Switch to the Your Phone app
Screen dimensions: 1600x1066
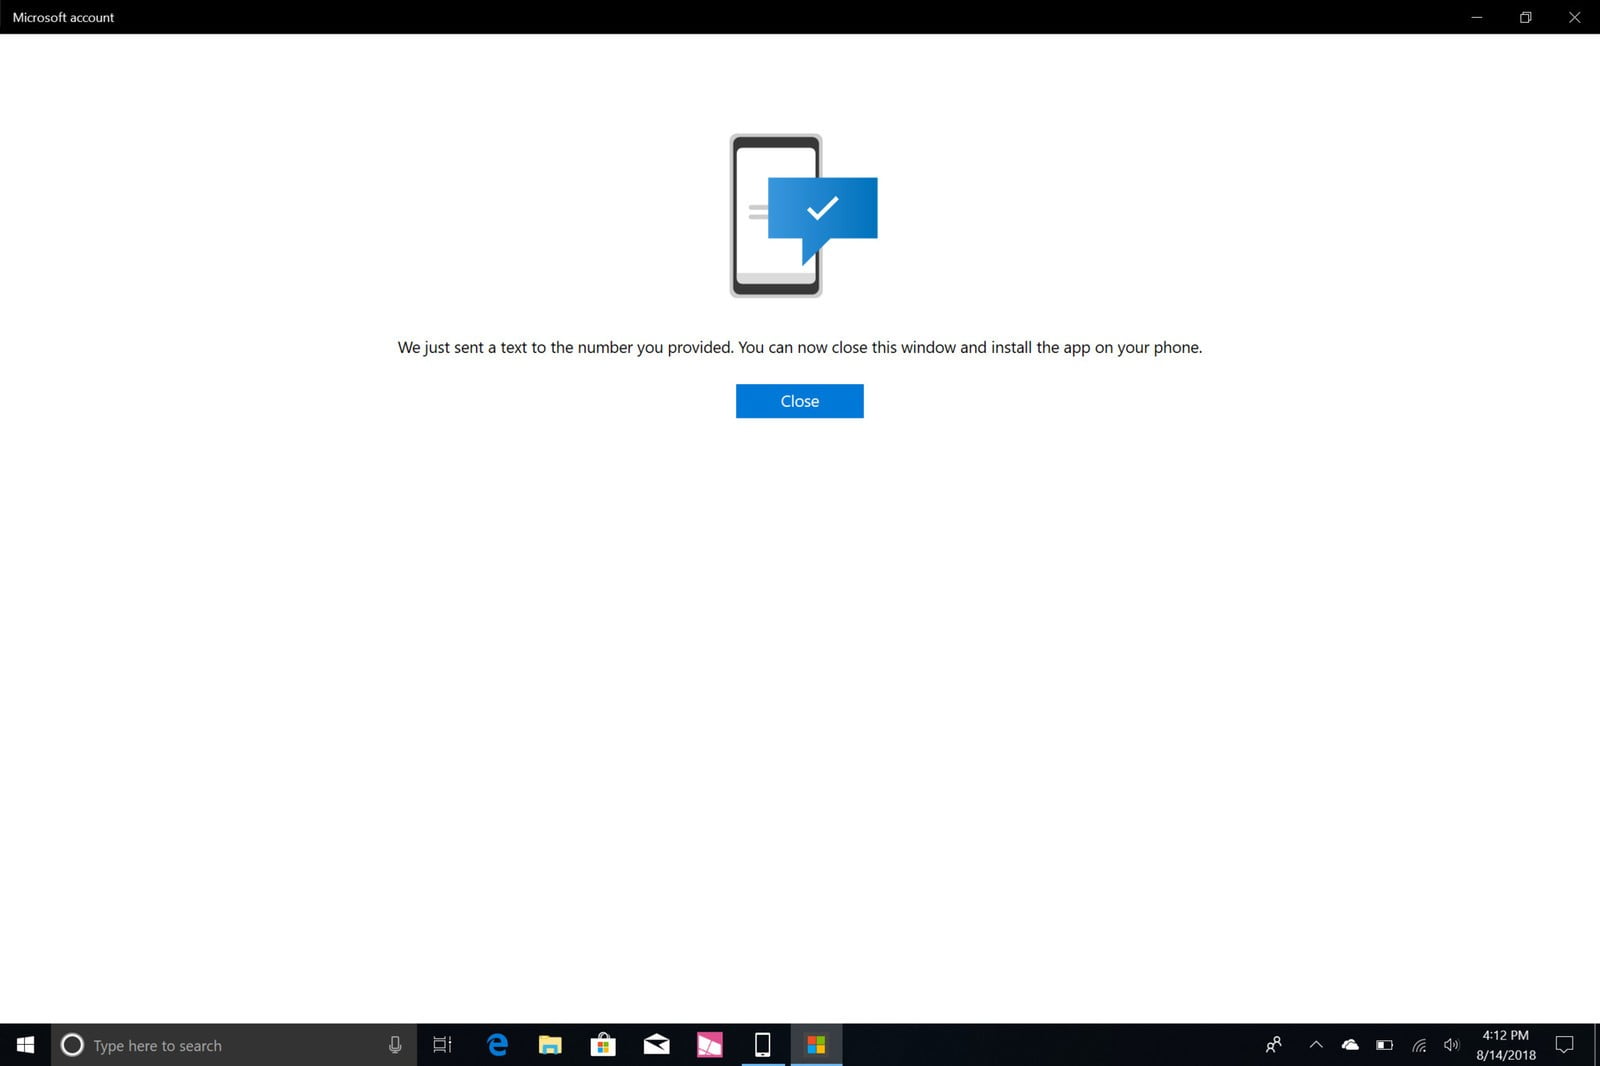762,1045
